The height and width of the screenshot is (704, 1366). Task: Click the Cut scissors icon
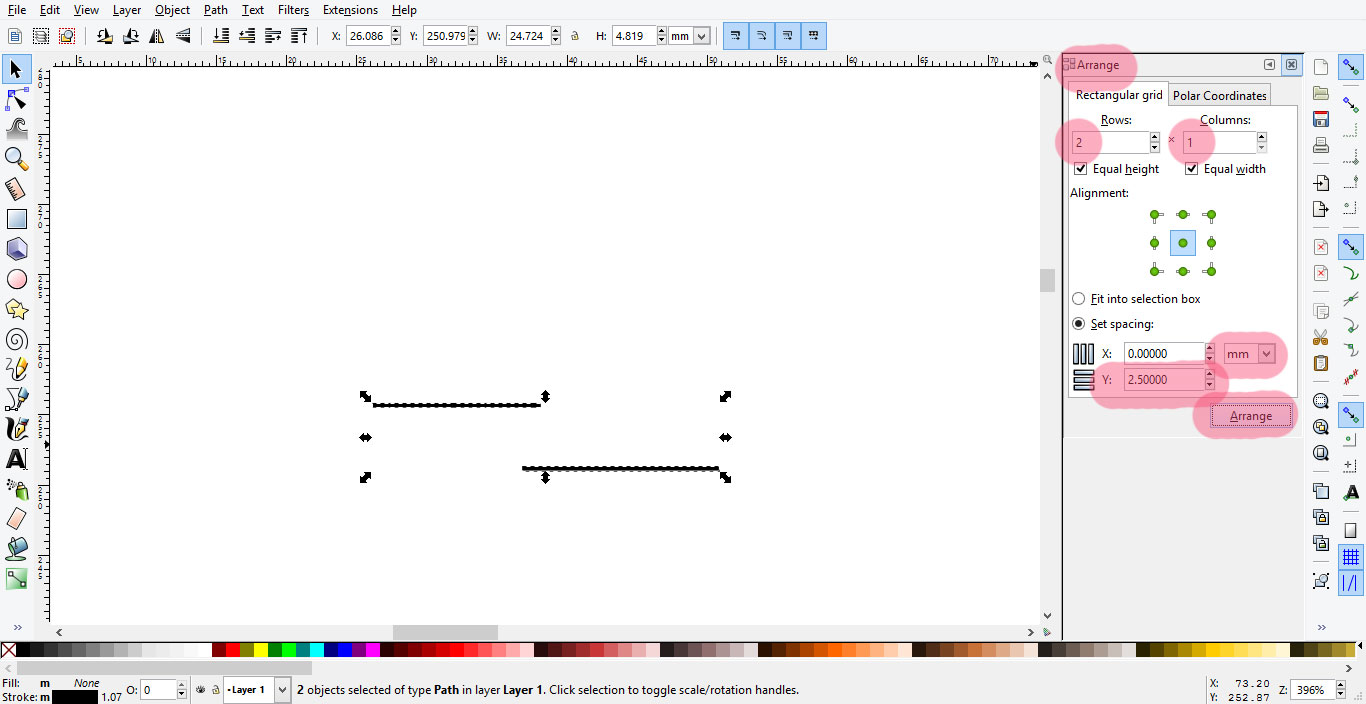point(1321,337)
